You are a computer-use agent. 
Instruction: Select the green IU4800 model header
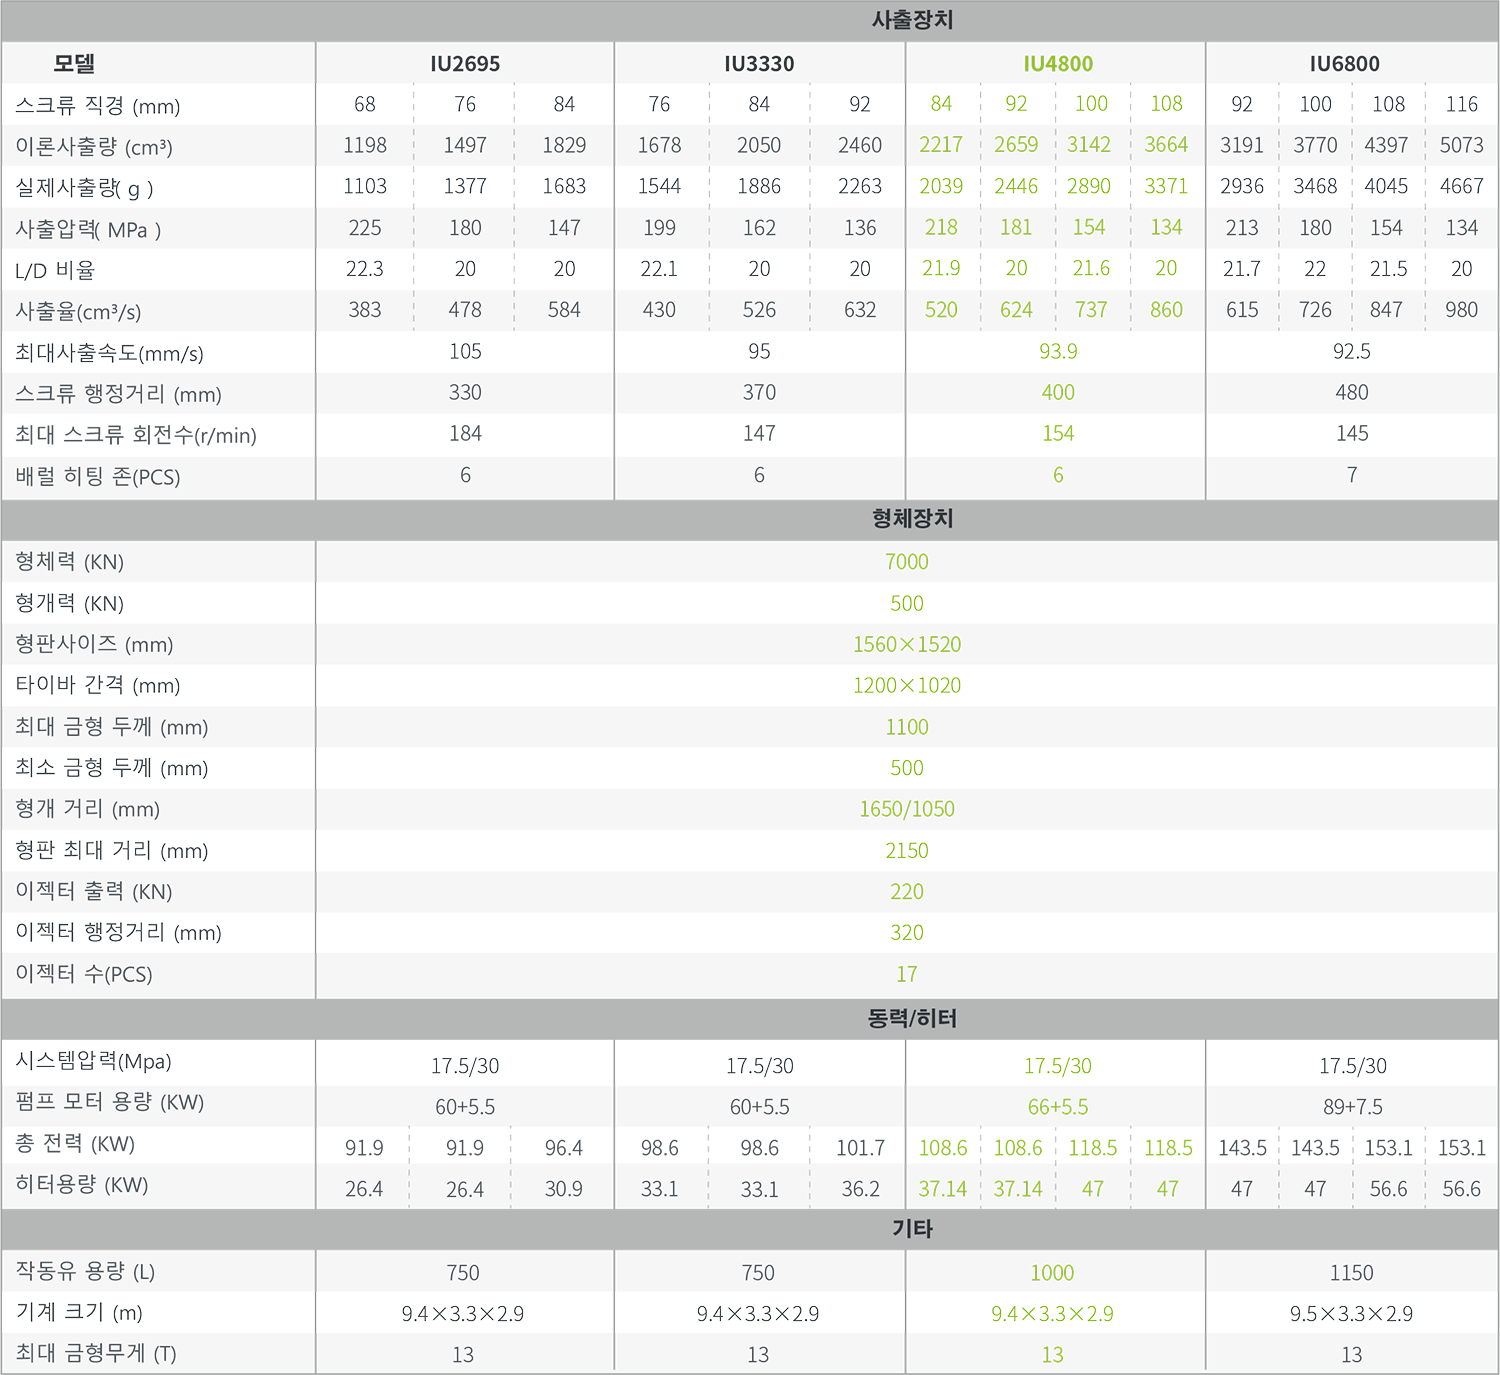[1058, 64]
